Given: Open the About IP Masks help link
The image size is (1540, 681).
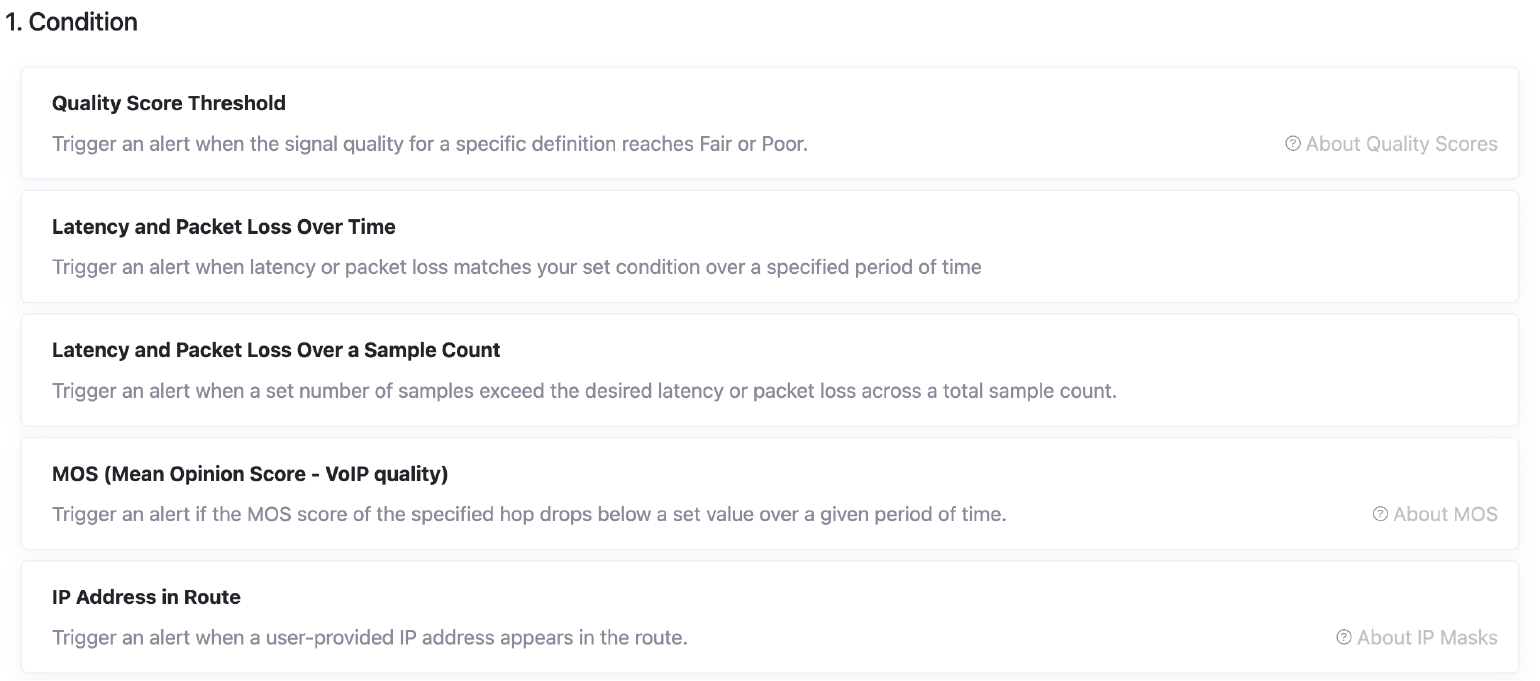Looking at the screenshot, I should (1428, 637).
